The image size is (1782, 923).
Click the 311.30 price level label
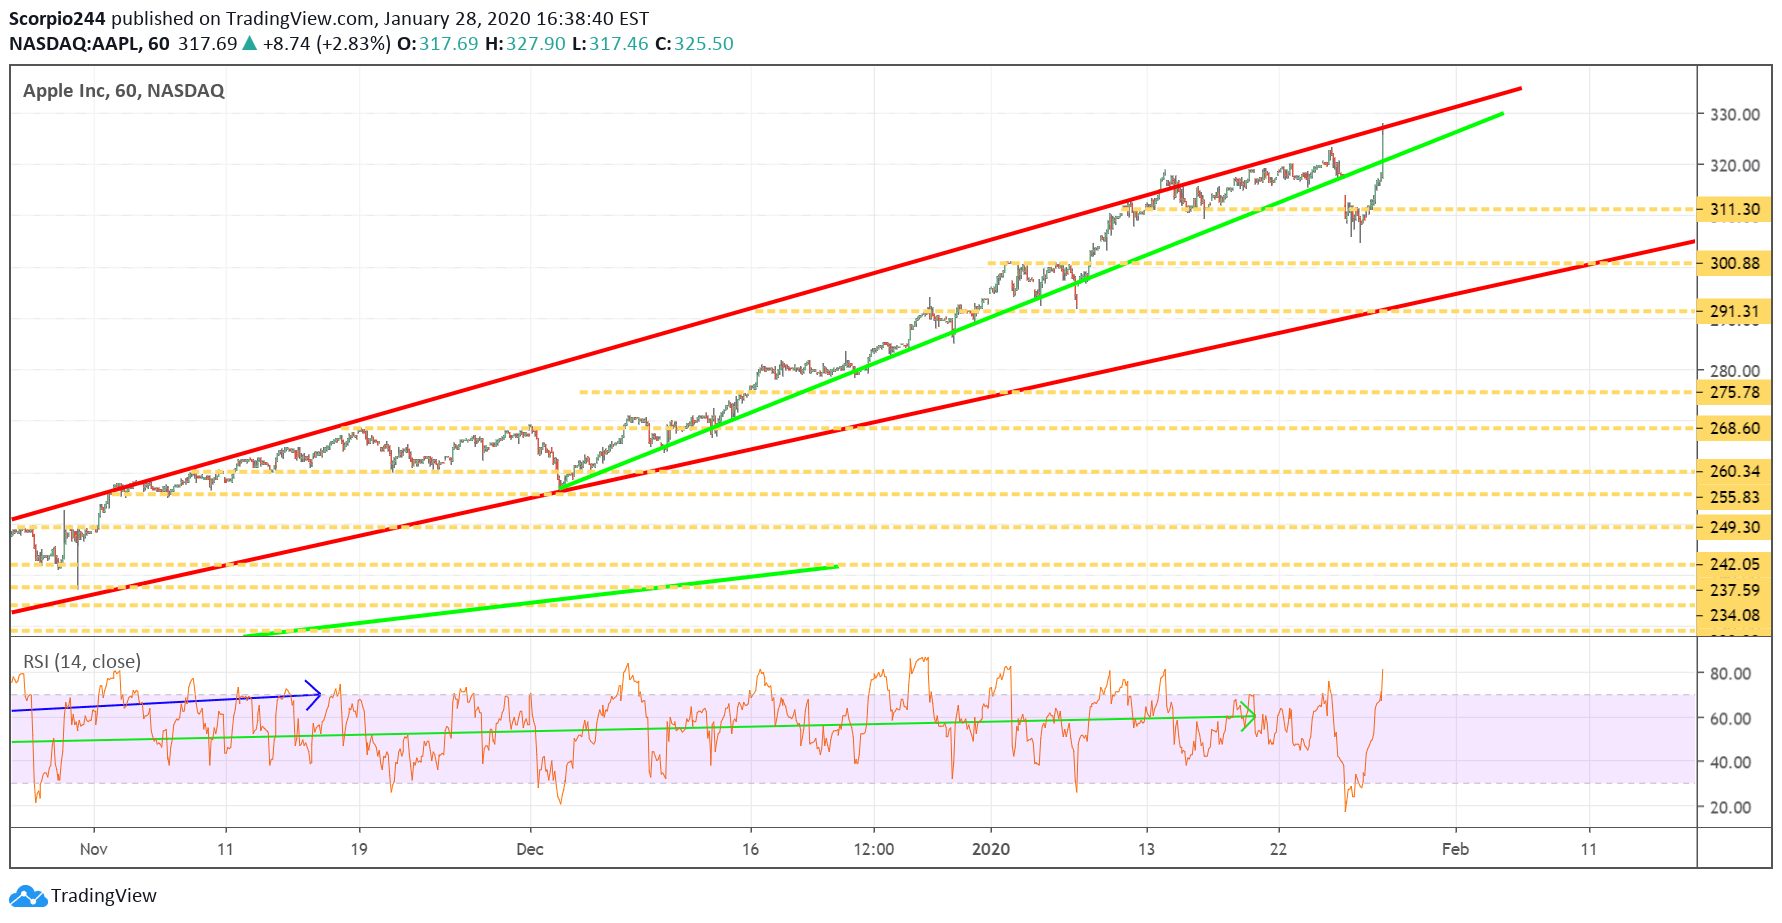pos(1734,210)
